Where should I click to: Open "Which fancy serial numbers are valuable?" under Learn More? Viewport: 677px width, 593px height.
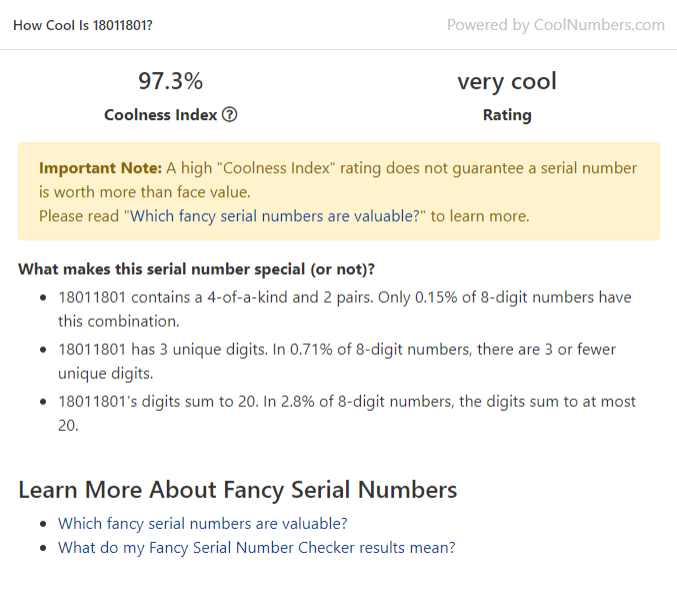(202, 523)
